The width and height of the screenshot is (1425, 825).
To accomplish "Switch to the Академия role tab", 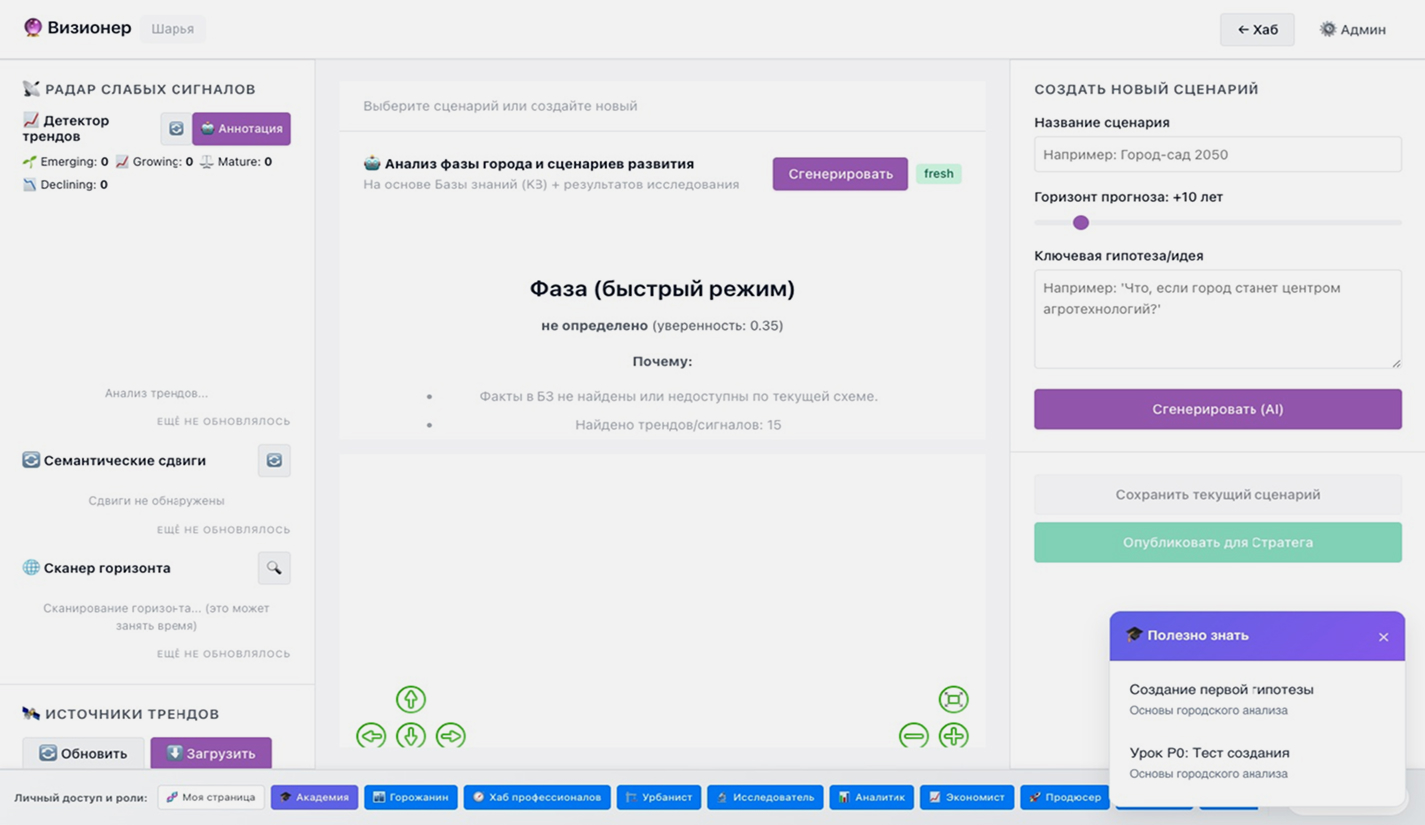I will coord(314,797).
